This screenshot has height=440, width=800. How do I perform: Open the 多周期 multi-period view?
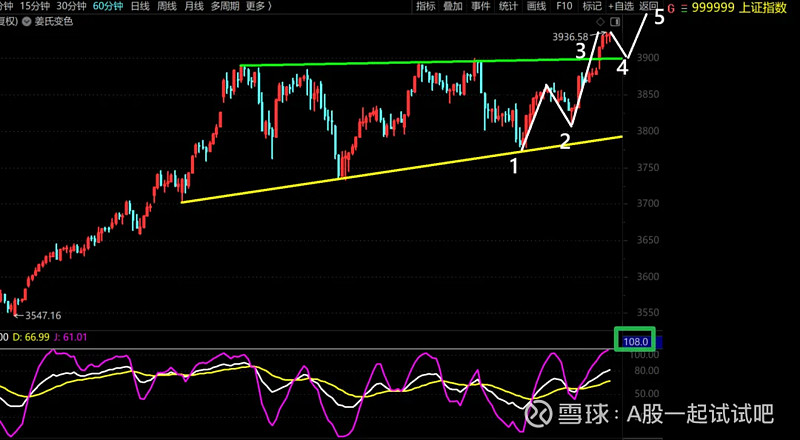pyautogui.click(x=224, y=6)
